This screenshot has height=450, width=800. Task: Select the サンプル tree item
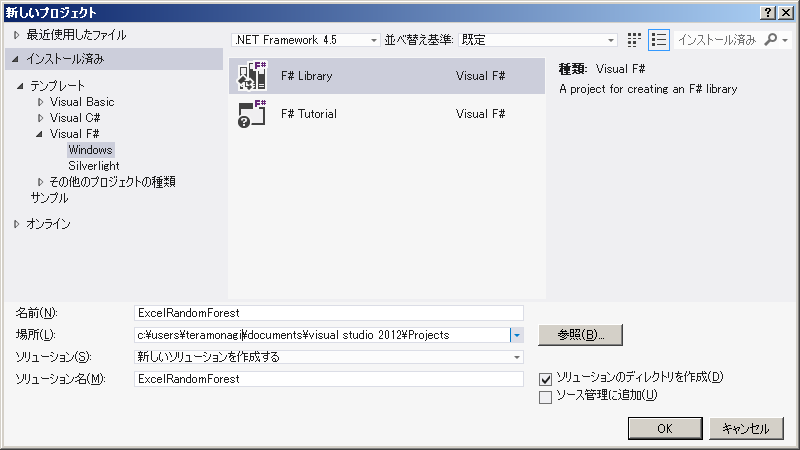pos(49,198)
